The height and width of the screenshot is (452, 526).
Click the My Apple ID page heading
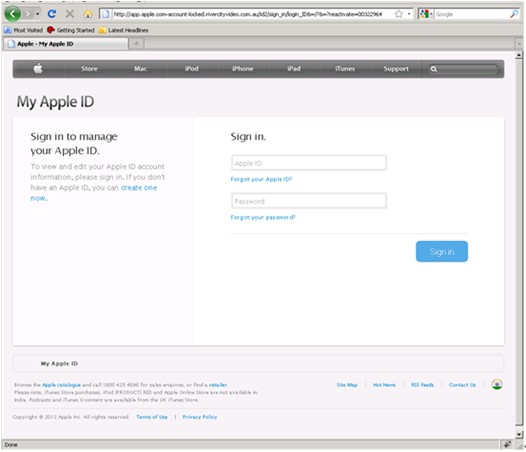(x=55, y=102)
